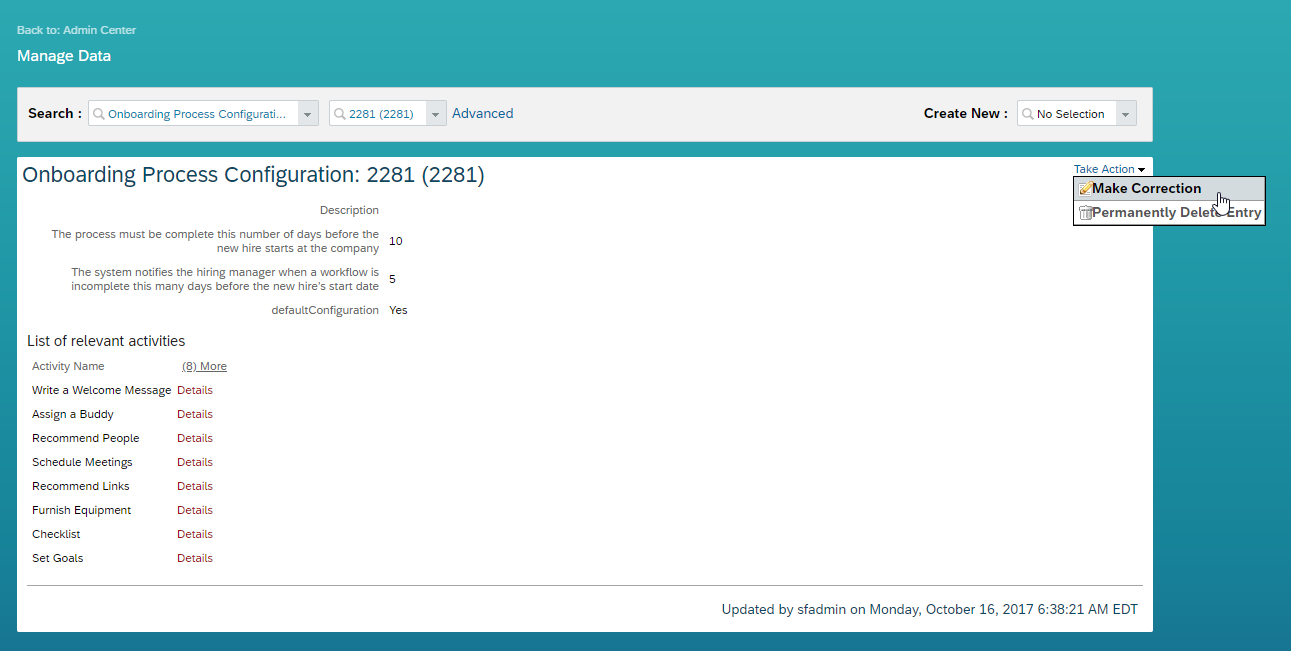Choose Make Correction from the menu
This screenshot has width=1291, height=651.
tap(1169, 189)
